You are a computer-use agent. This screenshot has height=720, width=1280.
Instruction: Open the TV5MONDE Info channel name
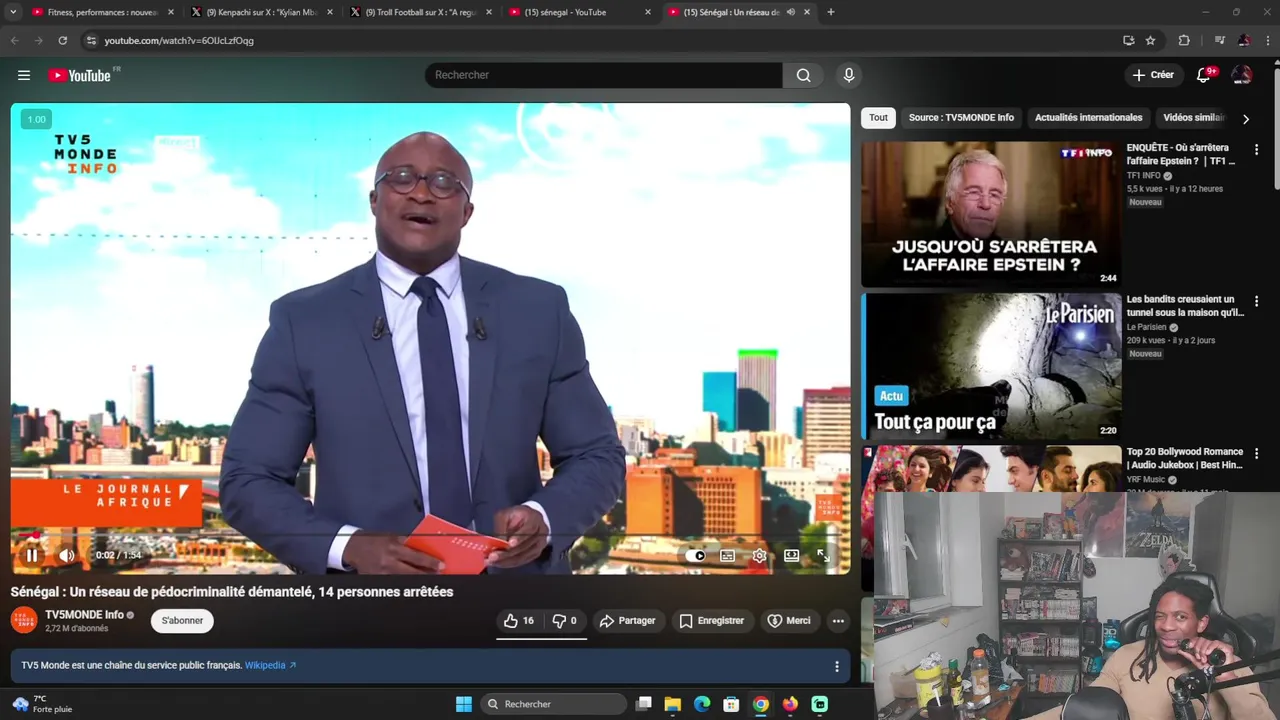[84, 615]
